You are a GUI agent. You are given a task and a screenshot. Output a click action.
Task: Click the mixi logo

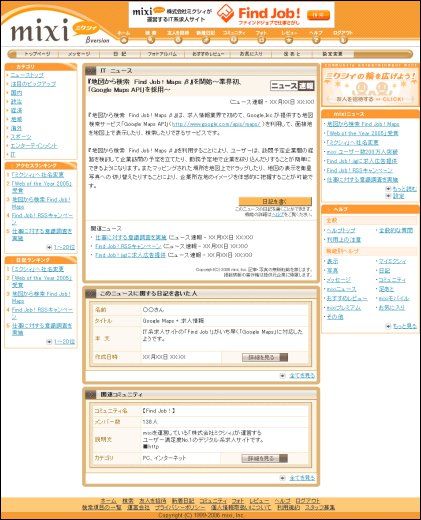click(40, 31)
